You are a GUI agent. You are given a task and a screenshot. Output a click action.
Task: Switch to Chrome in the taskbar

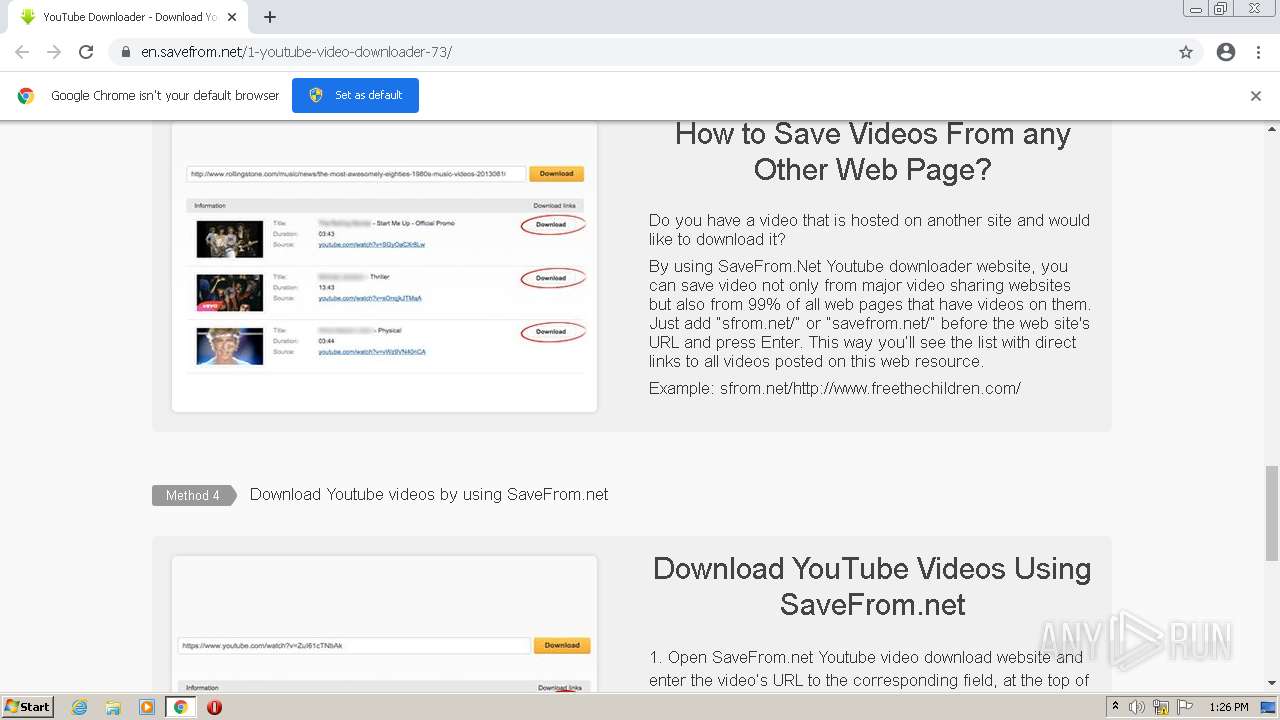coord(181,707)
